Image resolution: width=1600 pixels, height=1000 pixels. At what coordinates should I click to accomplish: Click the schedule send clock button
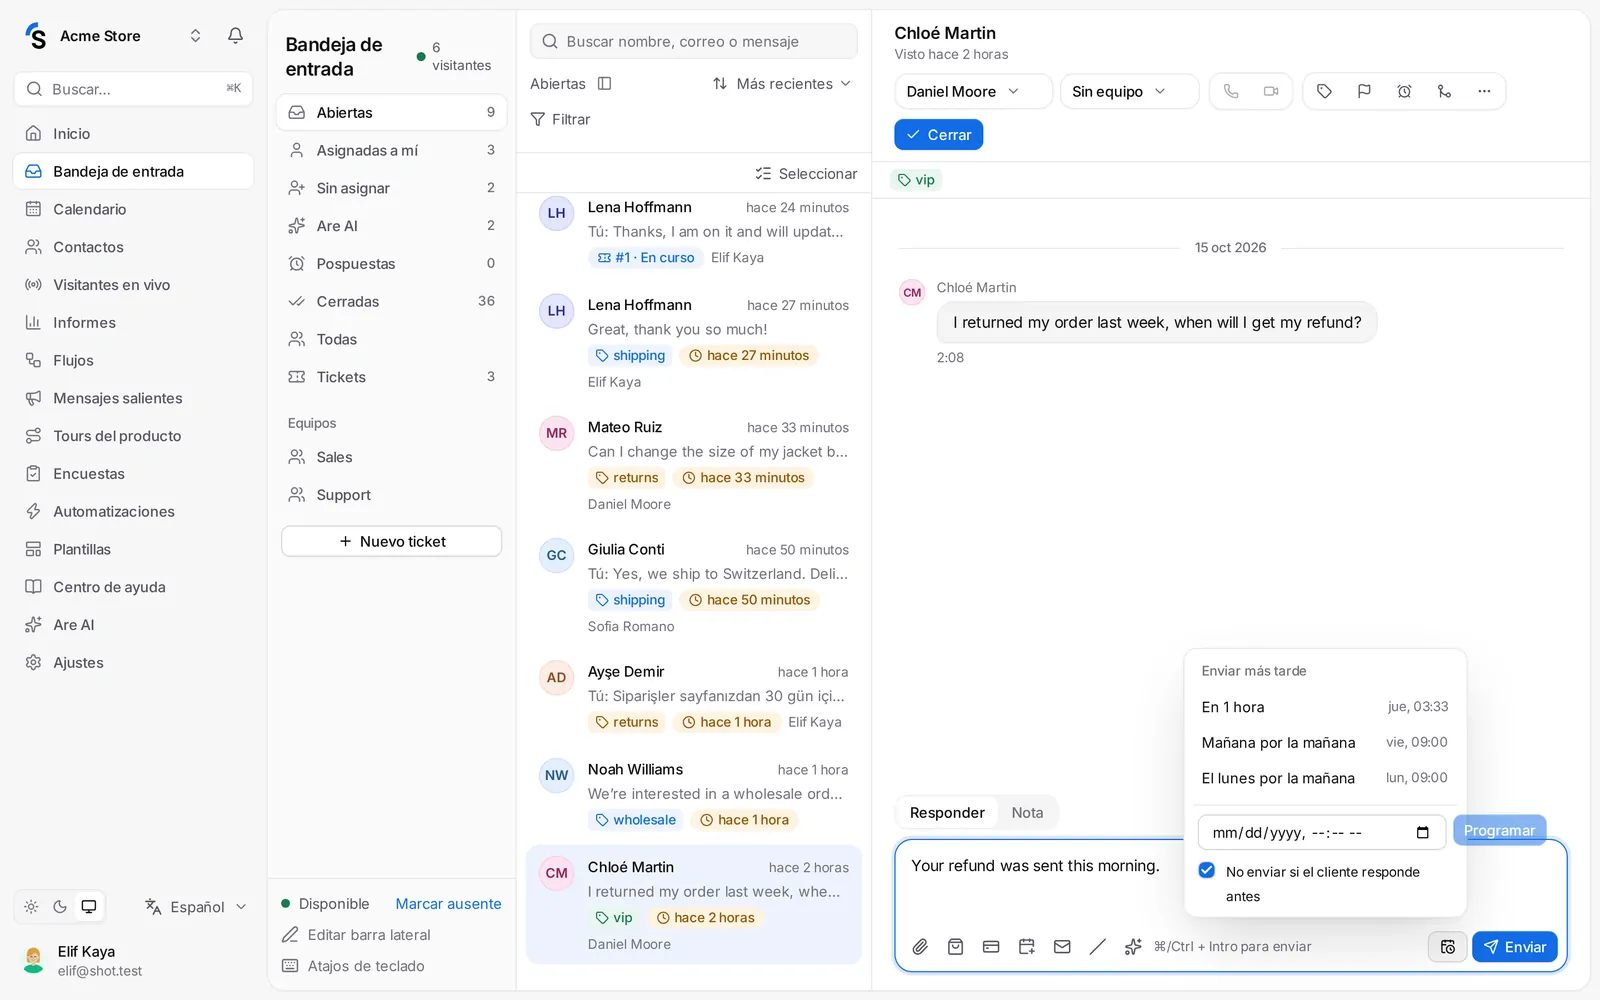click(1447, 947)
